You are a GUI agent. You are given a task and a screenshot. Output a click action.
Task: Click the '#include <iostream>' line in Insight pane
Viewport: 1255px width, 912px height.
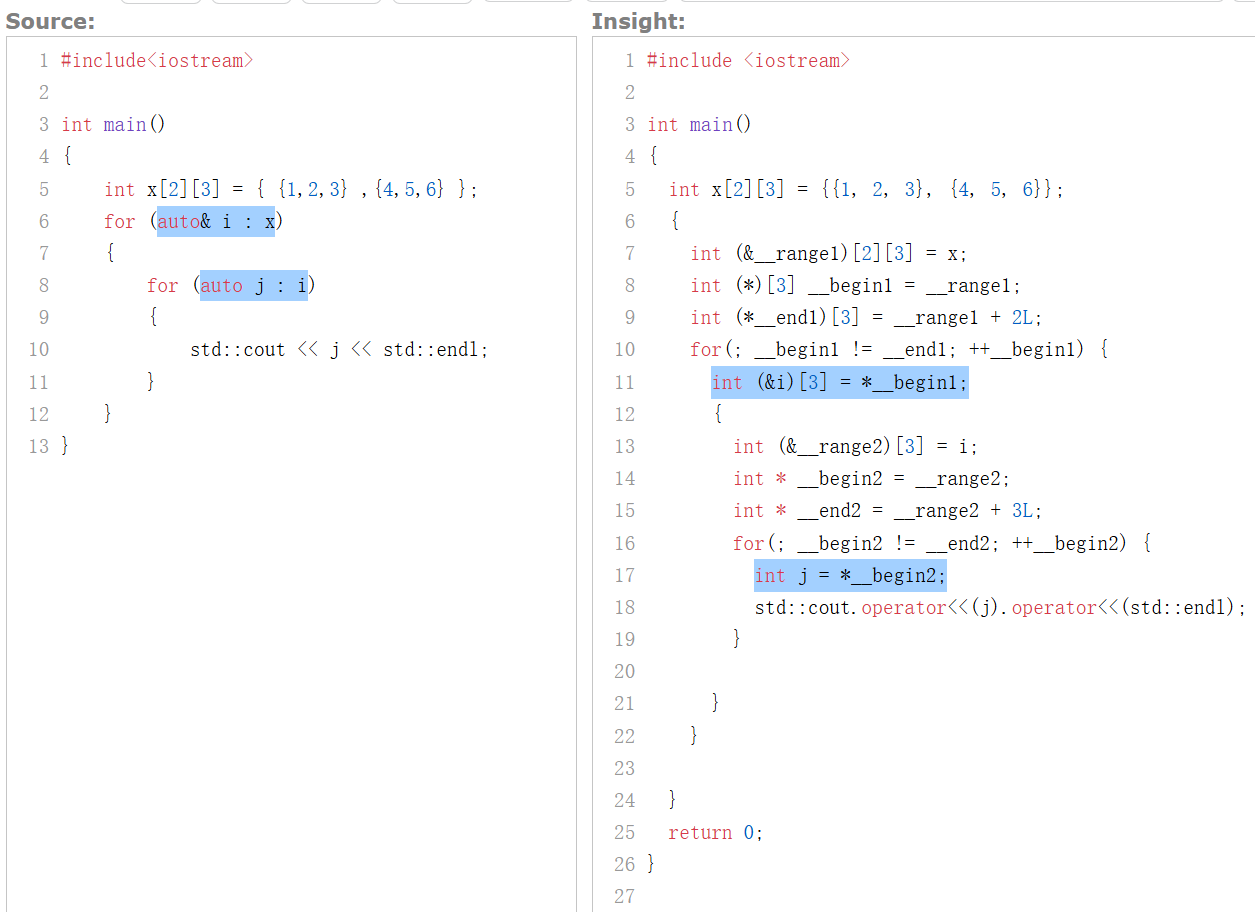click(x=747, y=60)
